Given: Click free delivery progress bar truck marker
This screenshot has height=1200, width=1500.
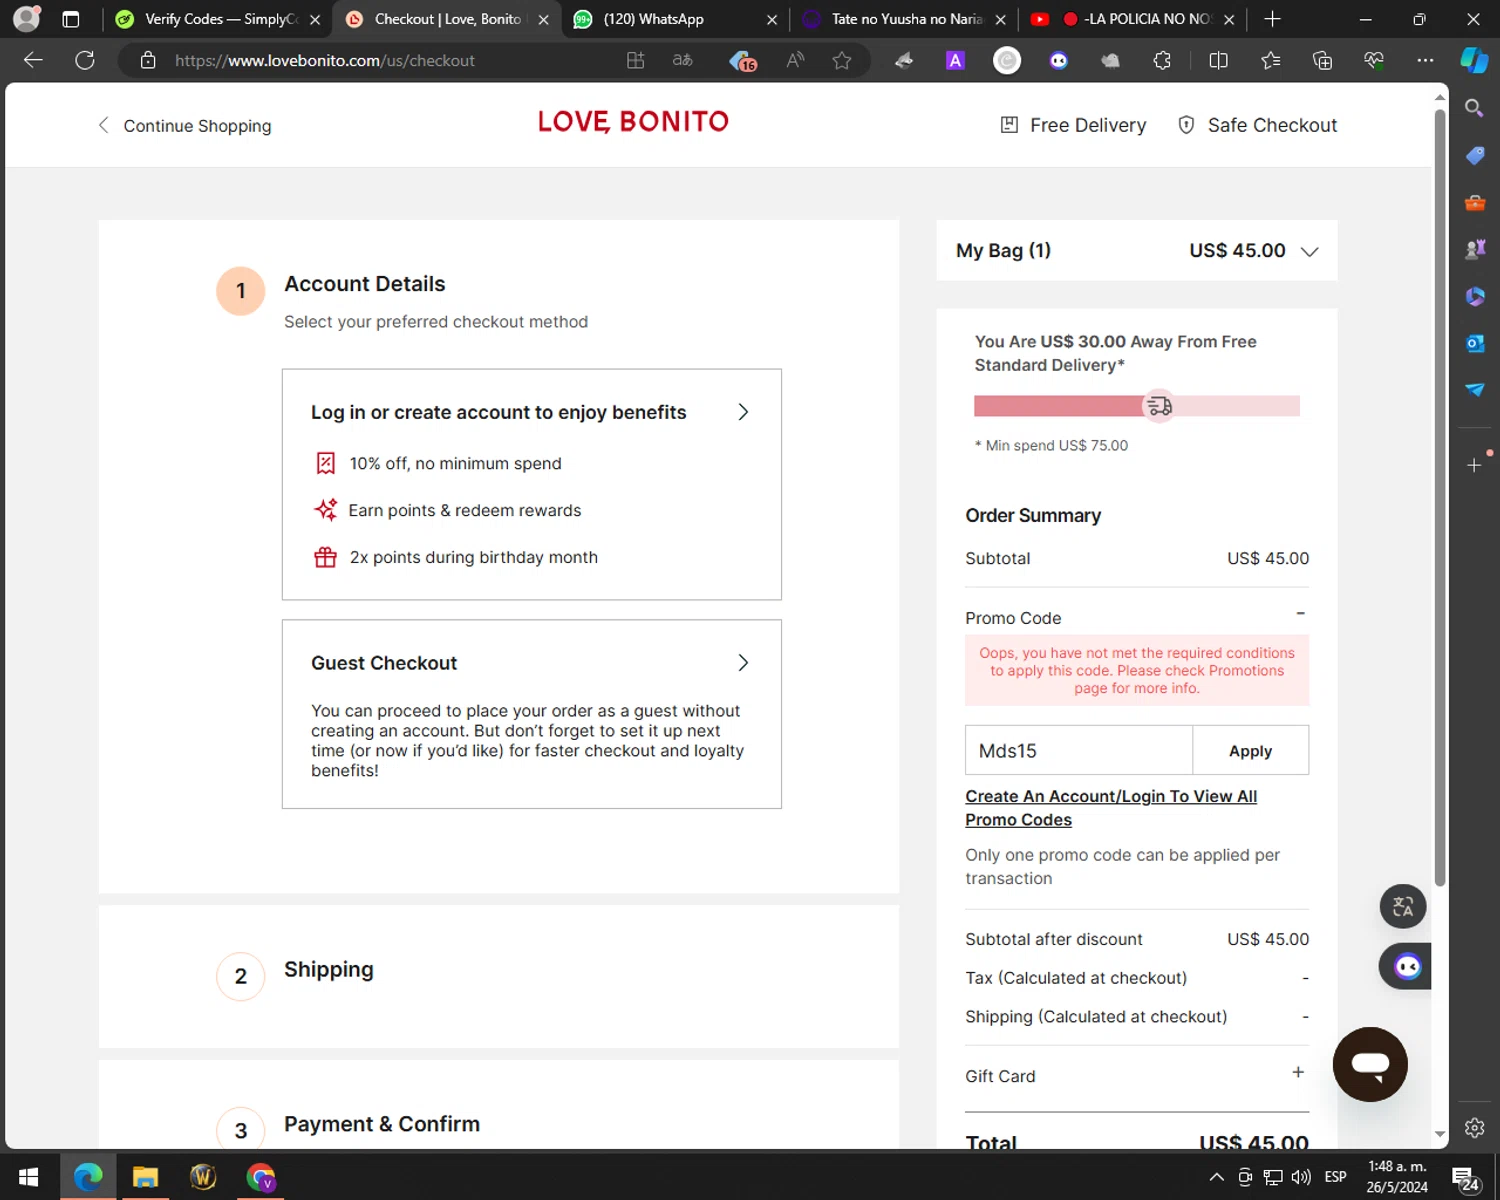Looking at the screenshot, I should coord(1159,406).
